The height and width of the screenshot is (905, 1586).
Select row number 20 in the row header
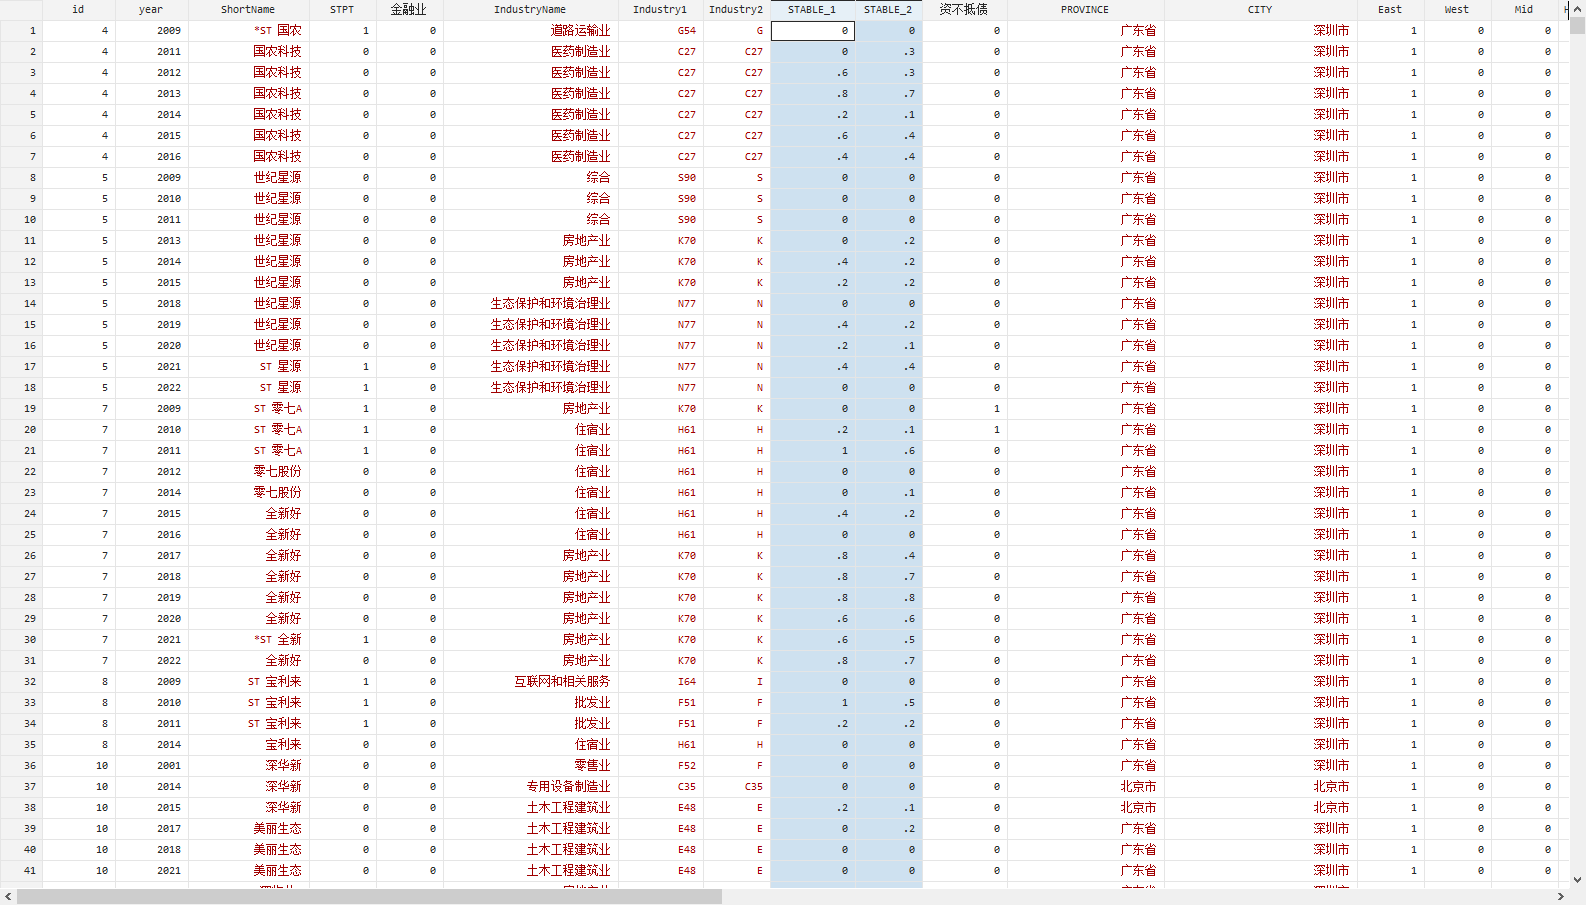coord(21,430)
